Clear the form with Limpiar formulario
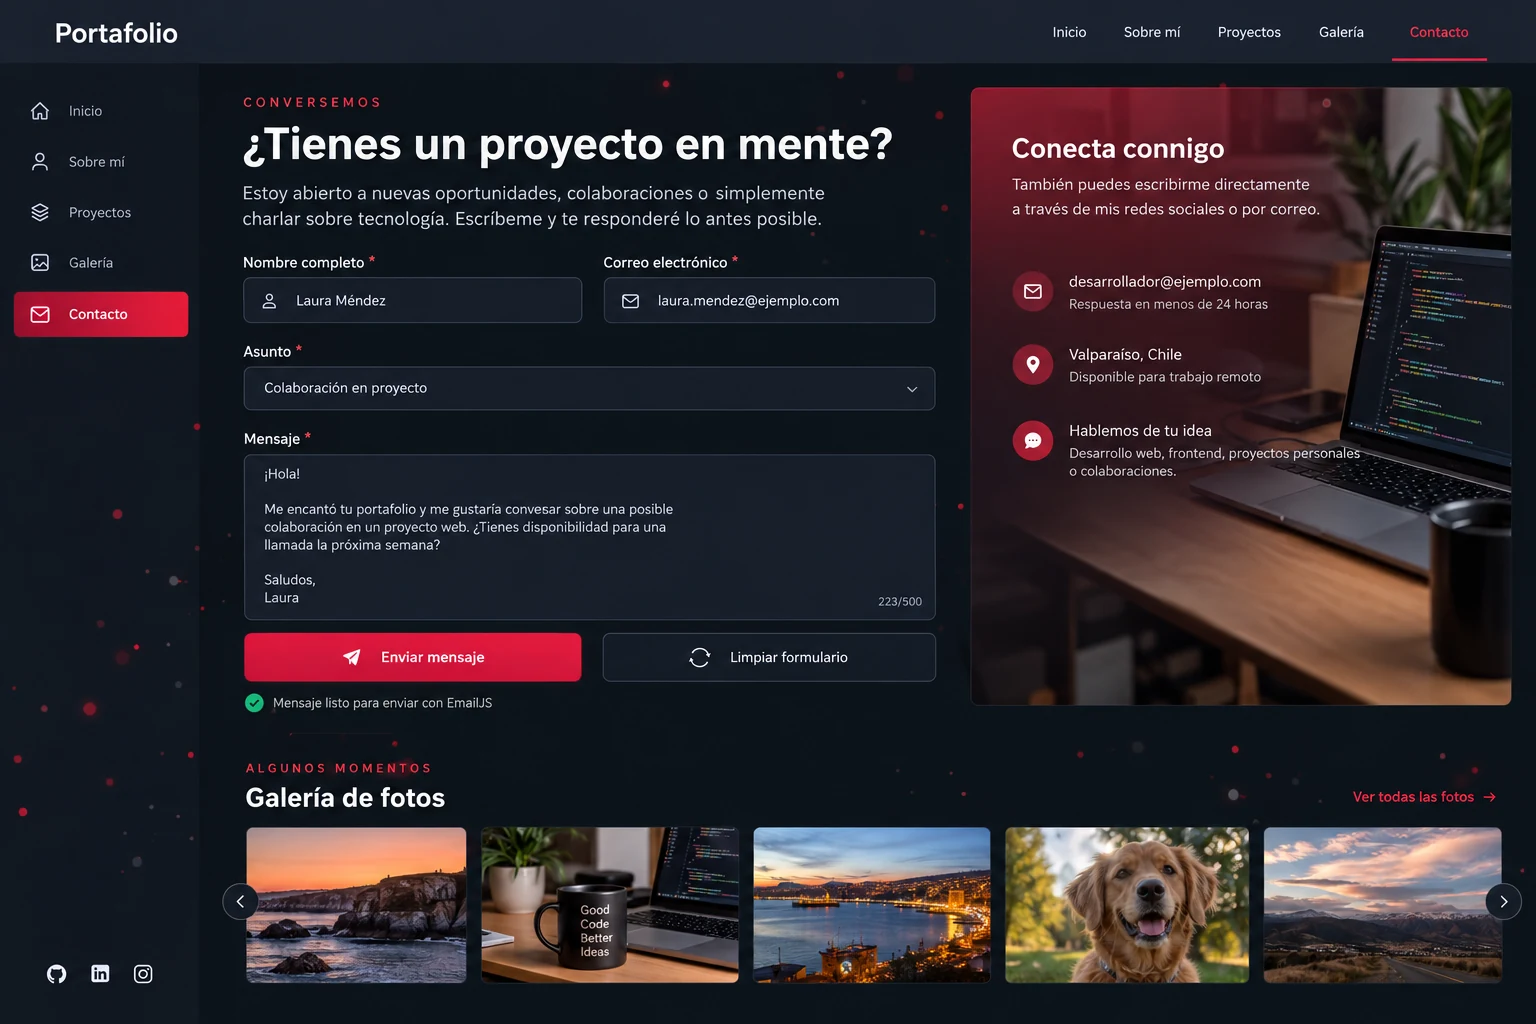1536x1024 pixels. [x=769, y=657]
